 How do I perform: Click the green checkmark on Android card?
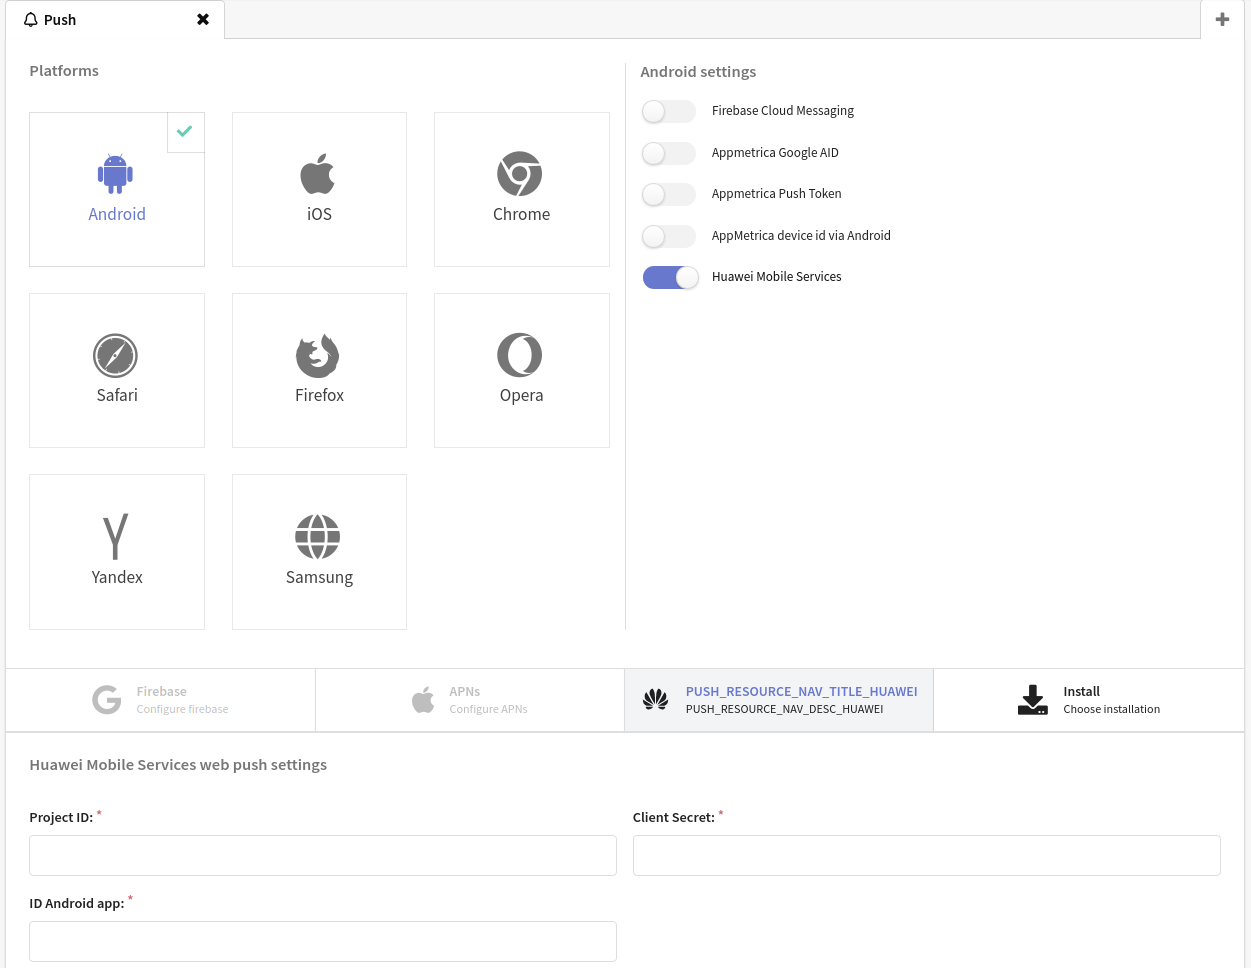(x=185, y=131)
